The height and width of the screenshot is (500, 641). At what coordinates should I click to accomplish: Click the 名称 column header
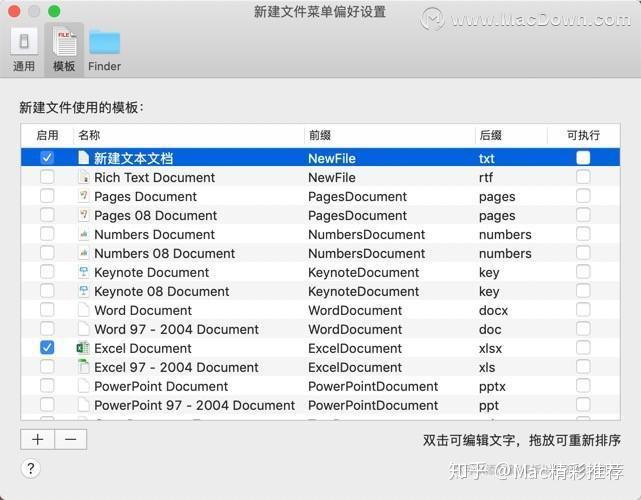[89, 135]
